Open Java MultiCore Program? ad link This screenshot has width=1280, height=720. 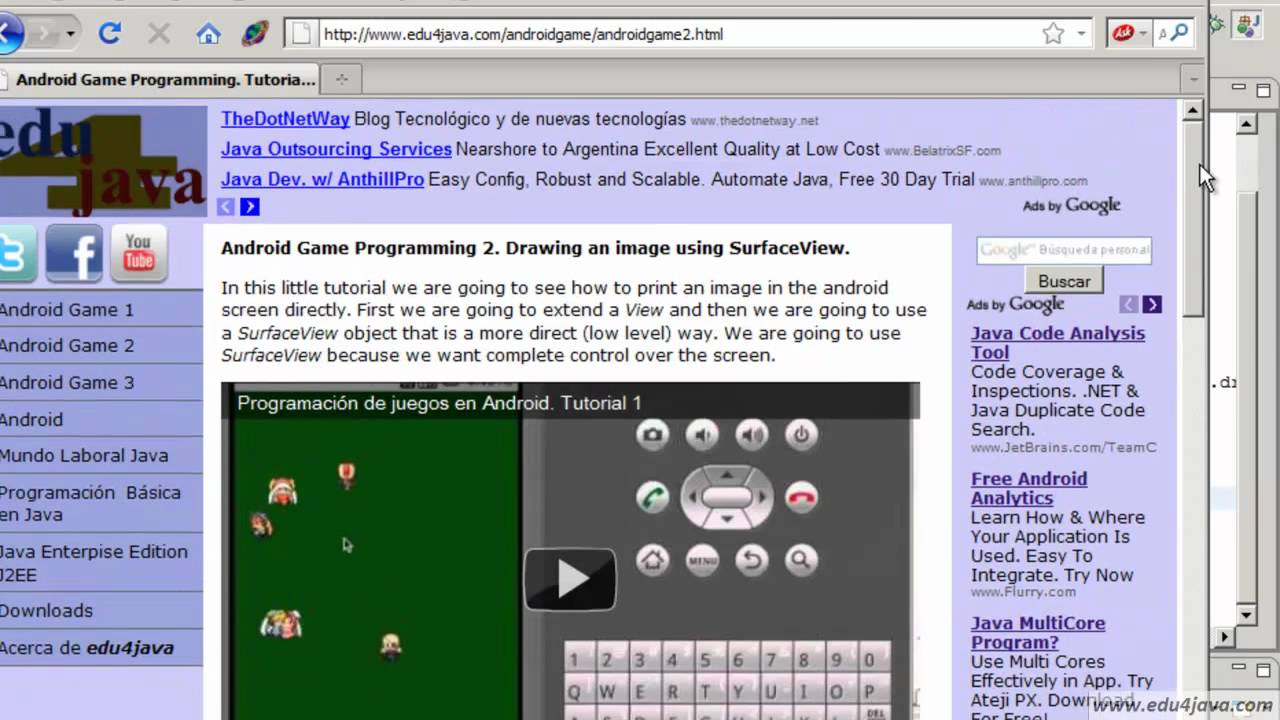tap(1038, 632)
